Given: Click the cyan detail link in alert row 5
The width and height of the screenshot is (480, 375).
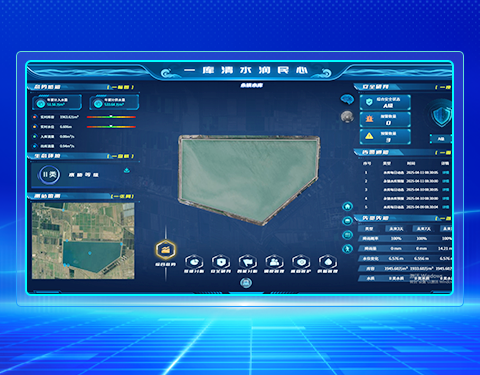Looking at the screenshot, I should [446, 207].
